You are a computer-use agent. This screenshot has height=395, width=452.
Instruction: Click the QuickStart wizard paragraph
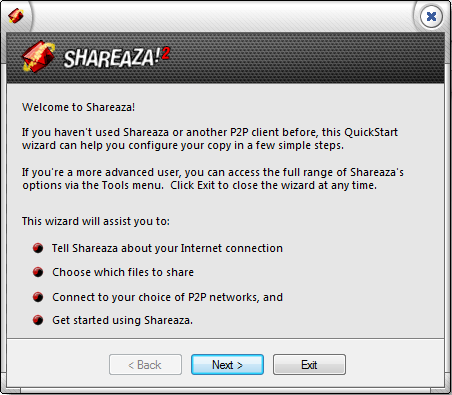(x=210, y=139)
